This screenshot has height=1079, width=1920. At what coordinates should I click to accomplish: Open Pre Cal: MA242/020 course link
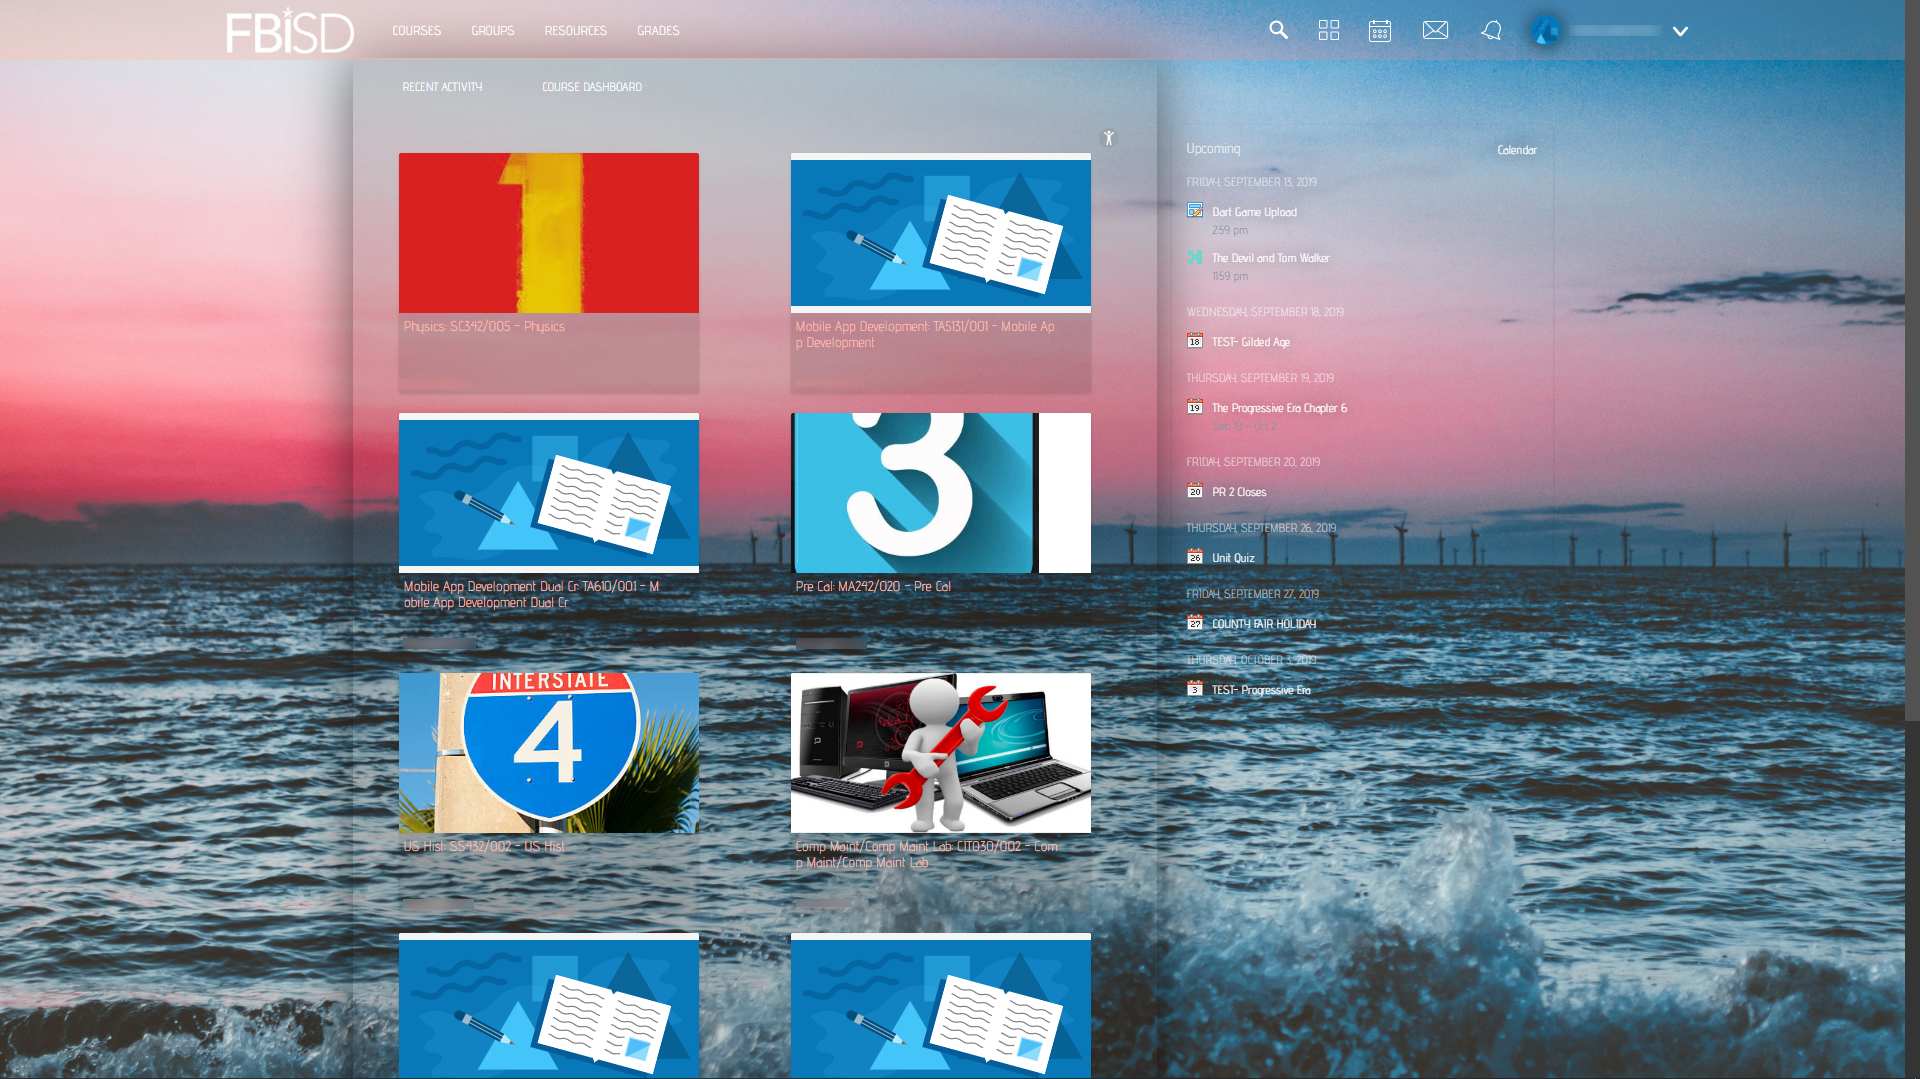coord(873,587)
